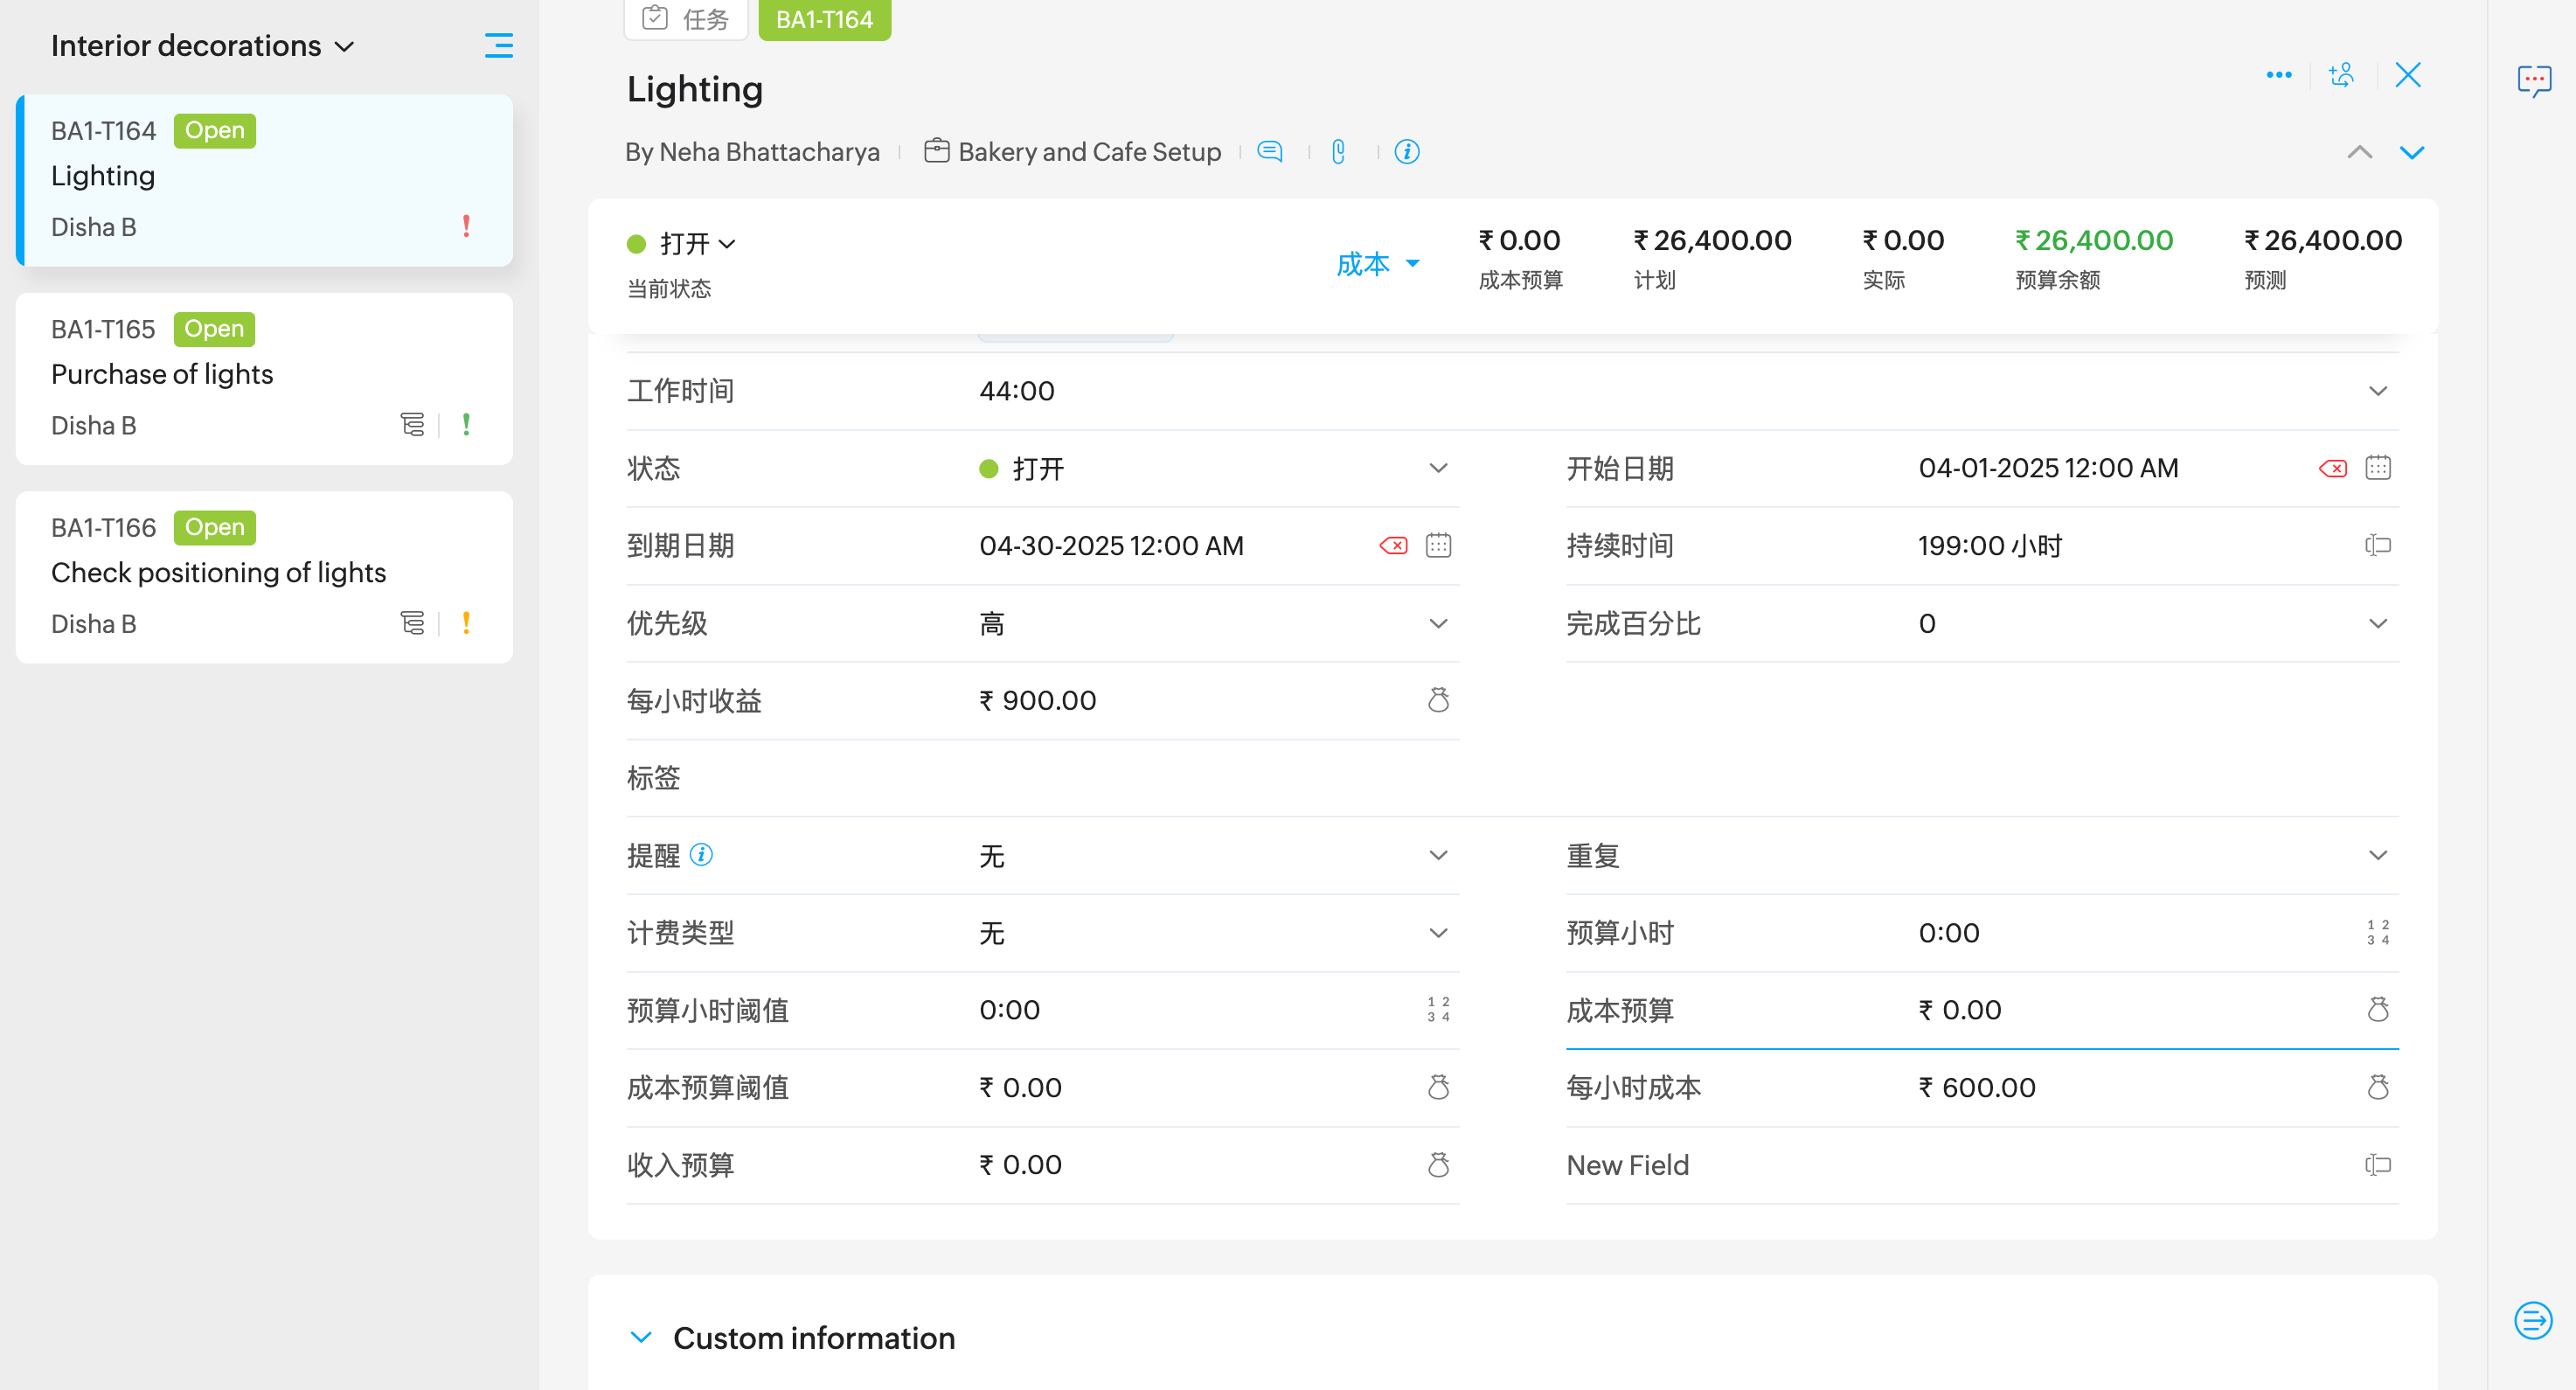Click the Bakery and Cafe Setup project link
The height and width of the screenshot is (1390, 2576).
[x=1088, y=152]
